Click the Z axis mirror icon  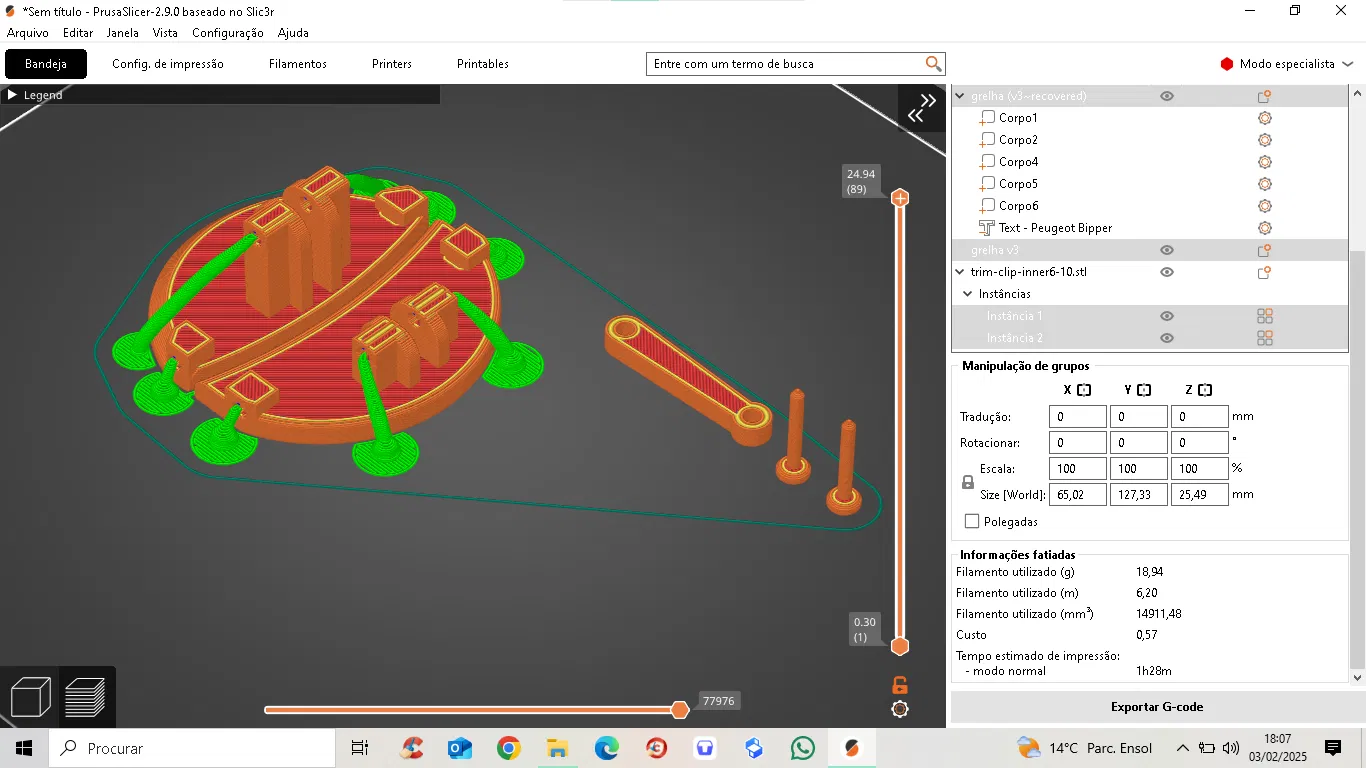(1205, 390)
